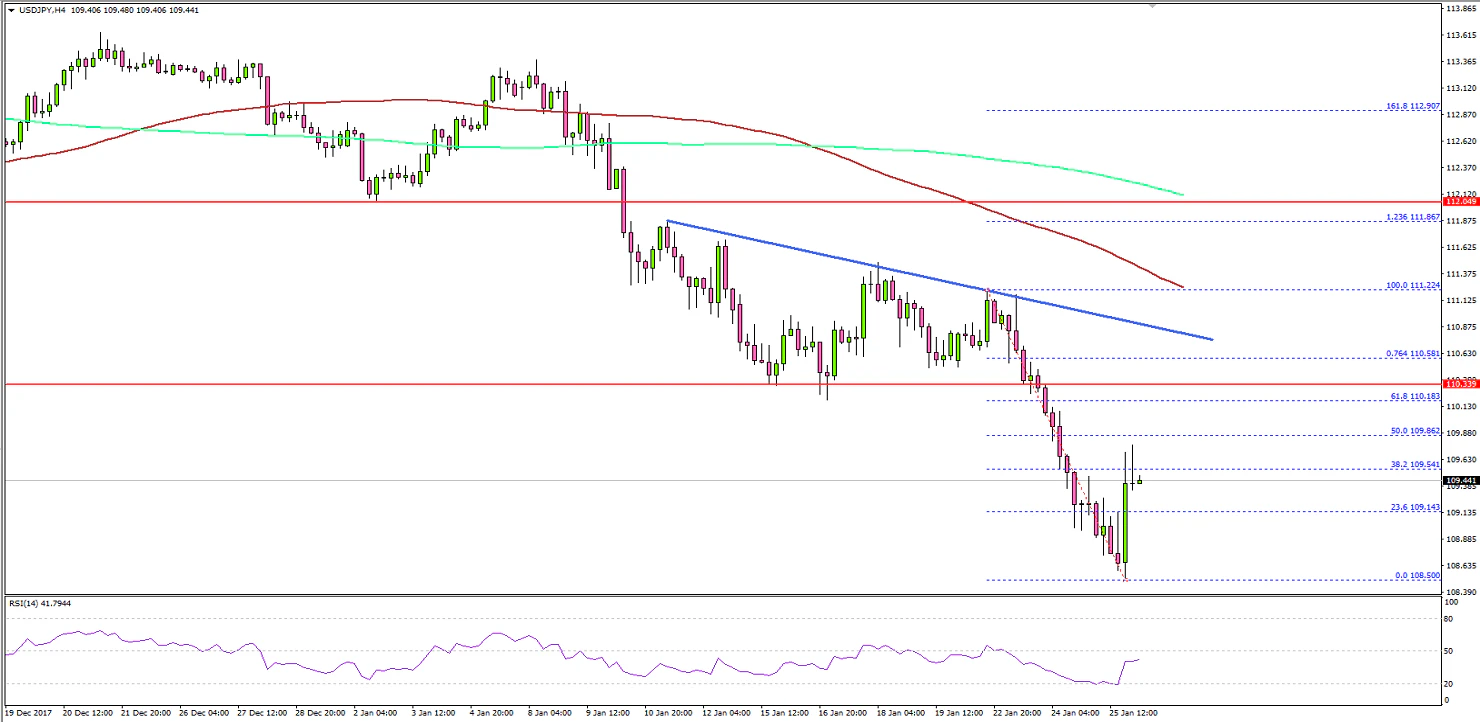Click the RSI scale value 20
1480x722 pixels.
coord(1450,684)
